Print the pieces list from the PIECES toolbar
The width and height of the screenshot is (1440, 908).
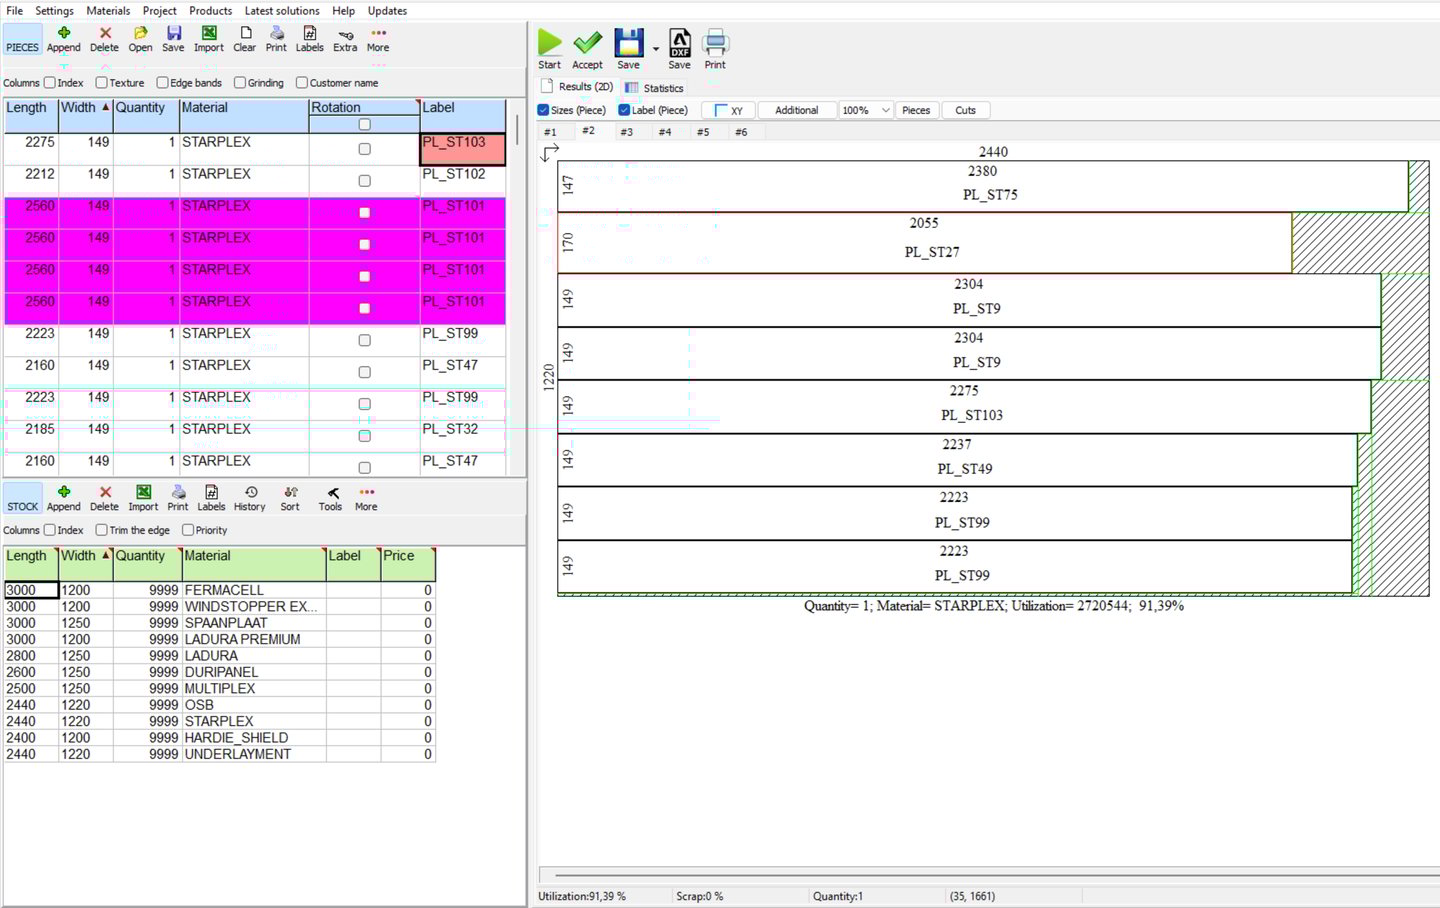[276, 39]
